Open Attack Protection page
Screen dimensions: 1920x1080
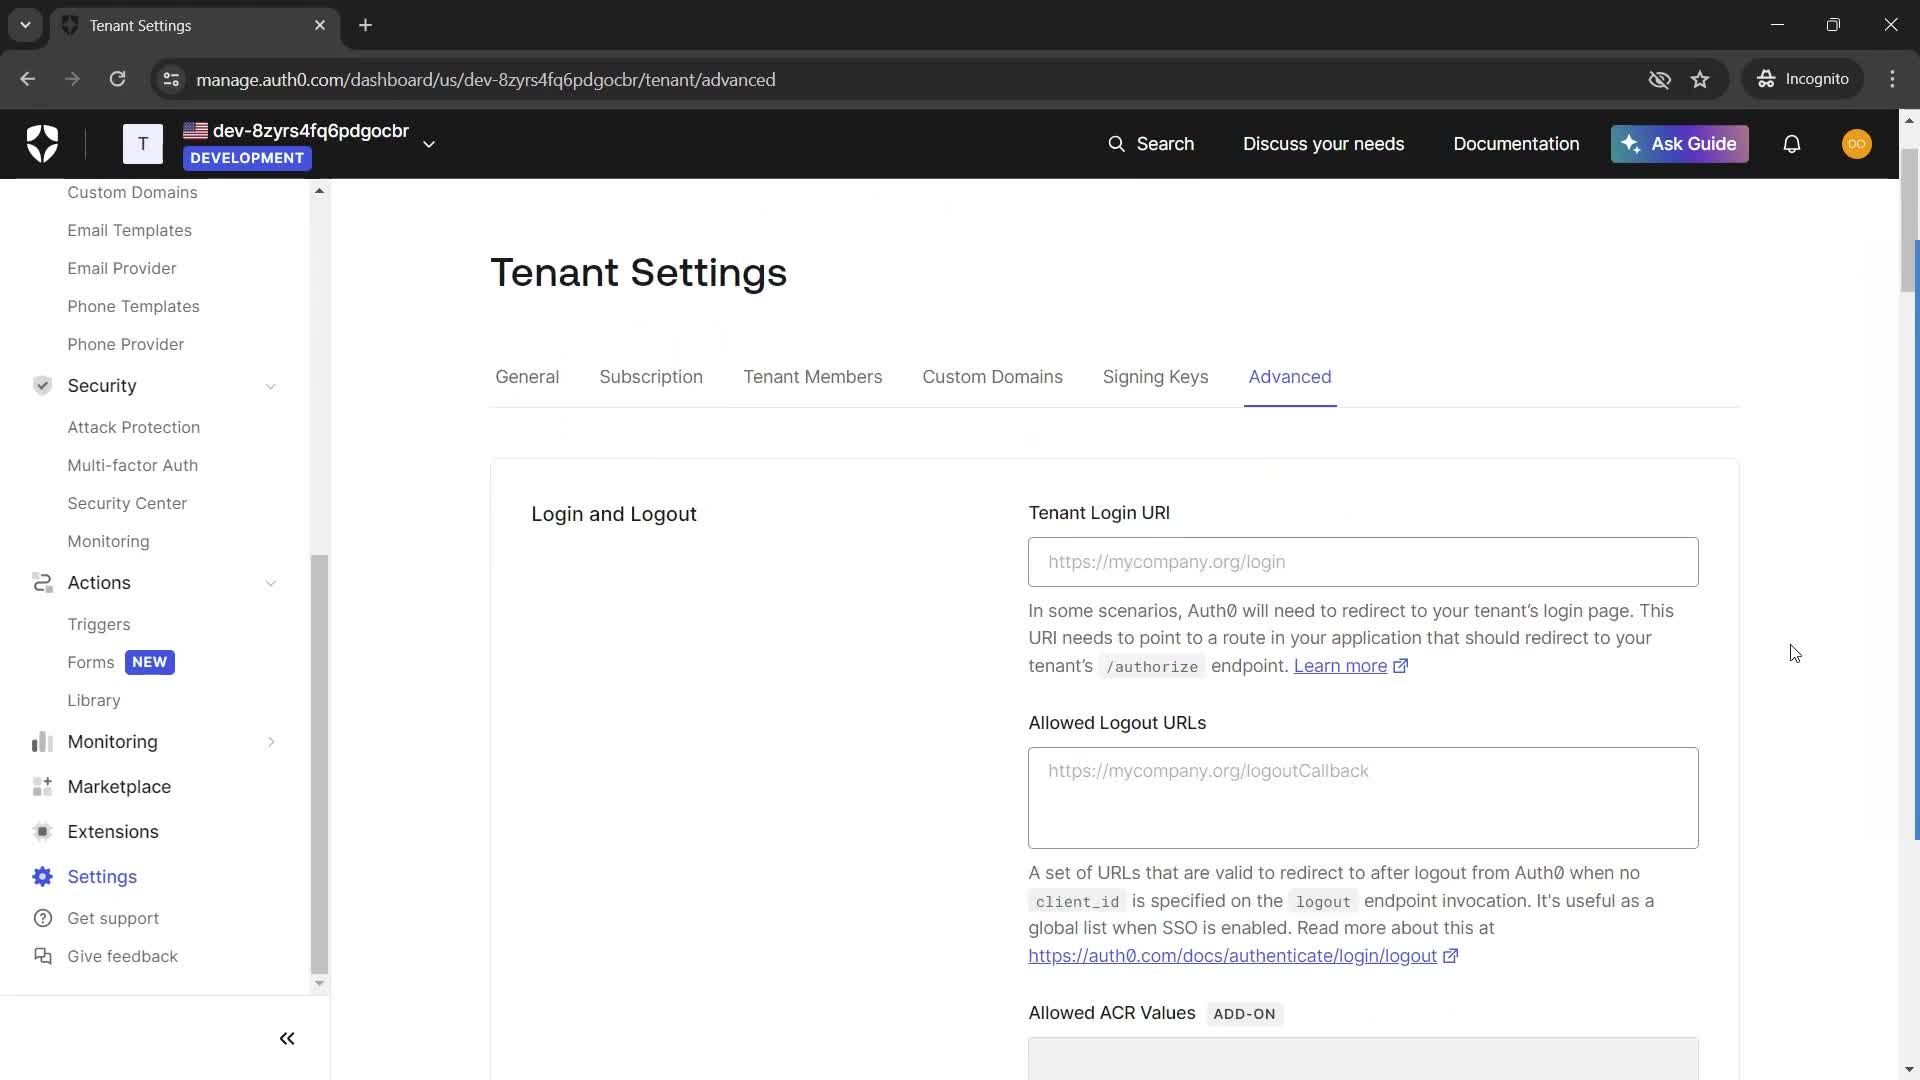pos(133,427)
